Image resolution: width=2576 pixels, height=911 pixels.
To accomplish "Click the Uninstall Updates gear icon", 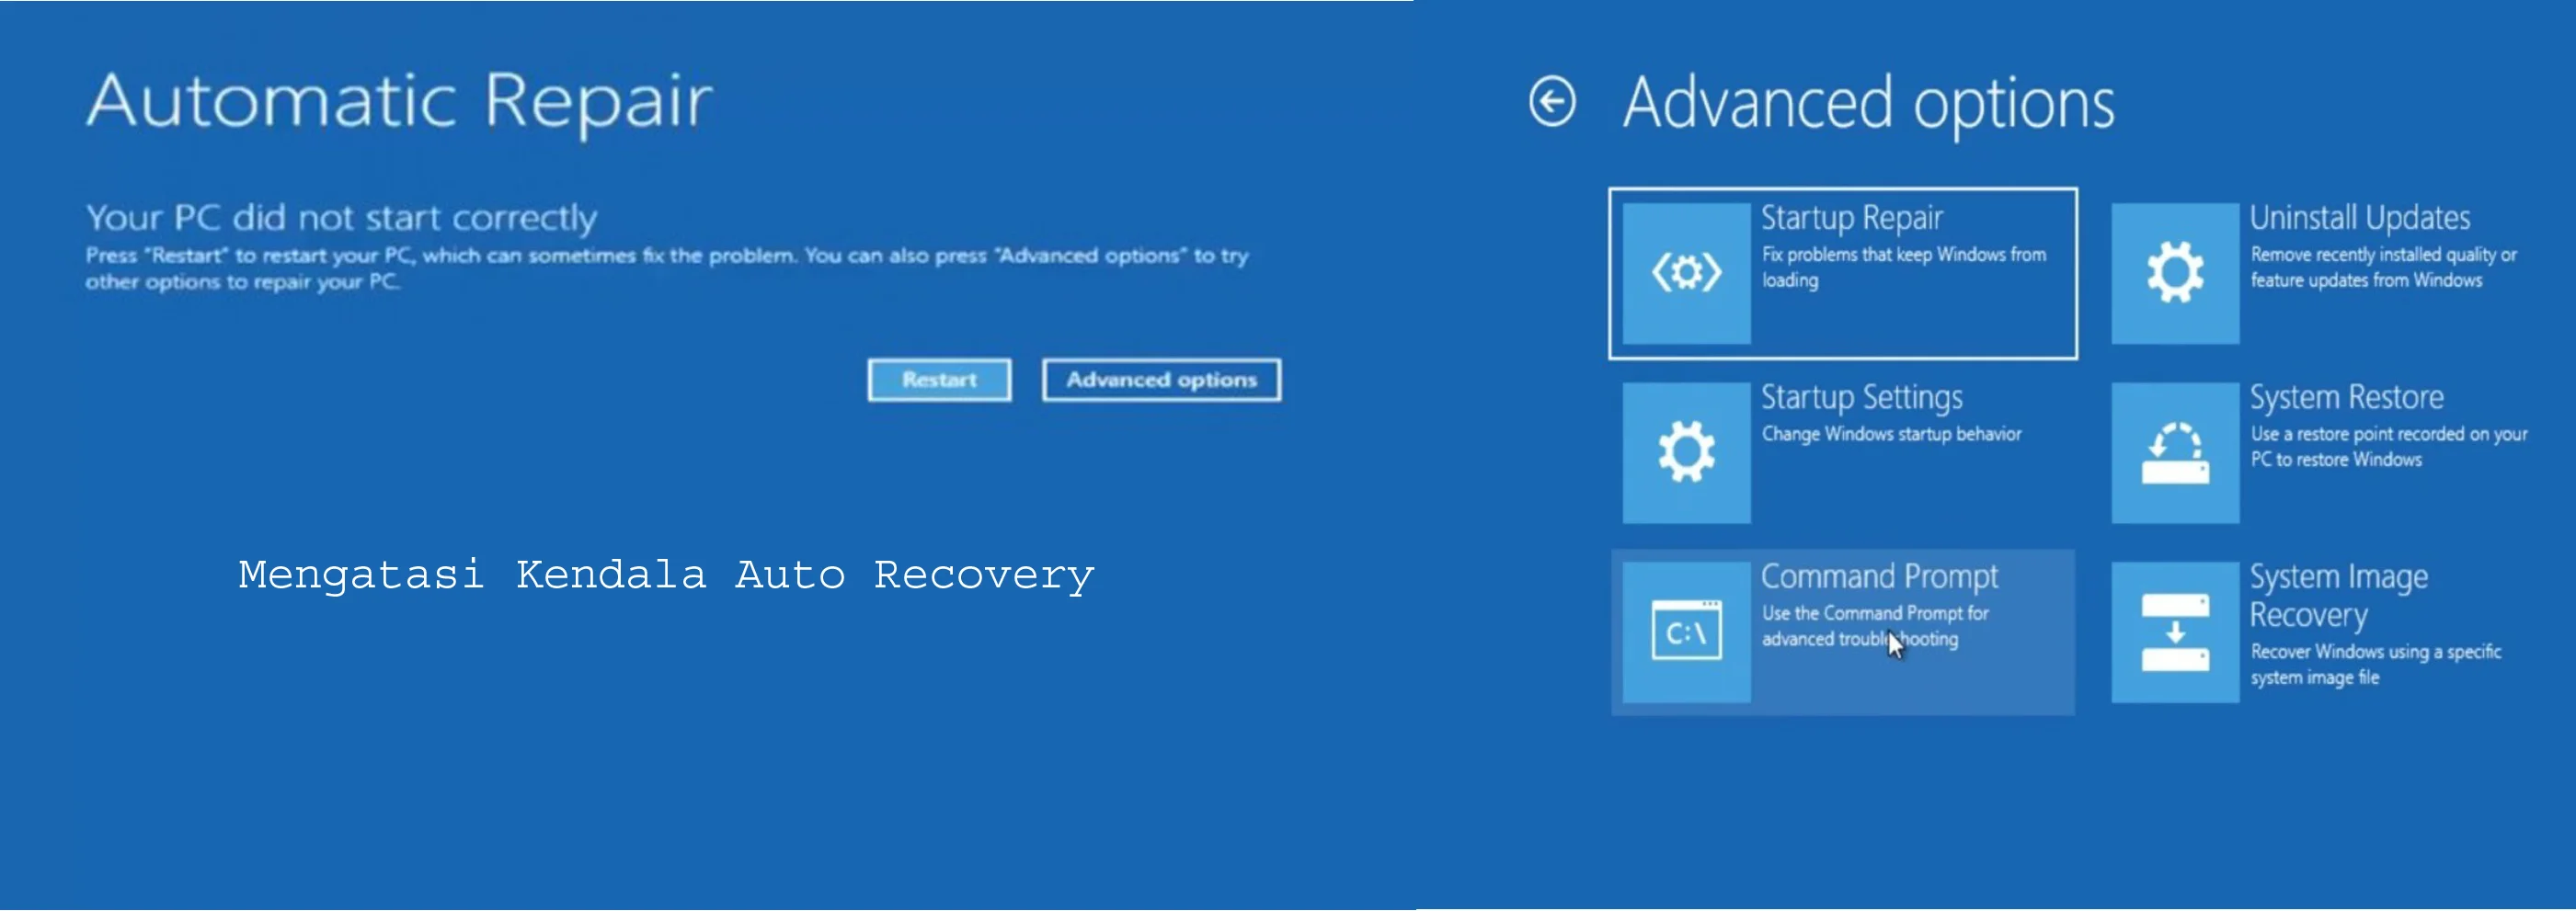I will tap(2175, 273).
